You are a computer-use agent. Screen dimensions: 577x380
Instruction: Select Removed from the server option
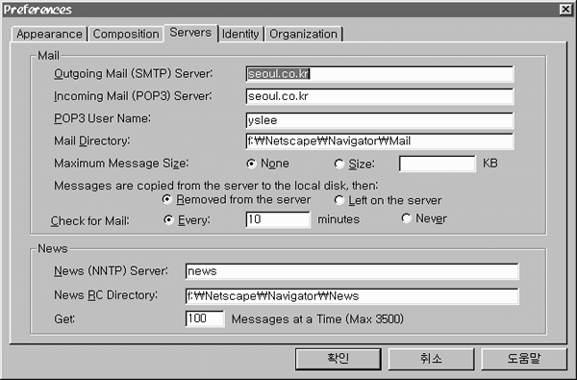point(167,199)
